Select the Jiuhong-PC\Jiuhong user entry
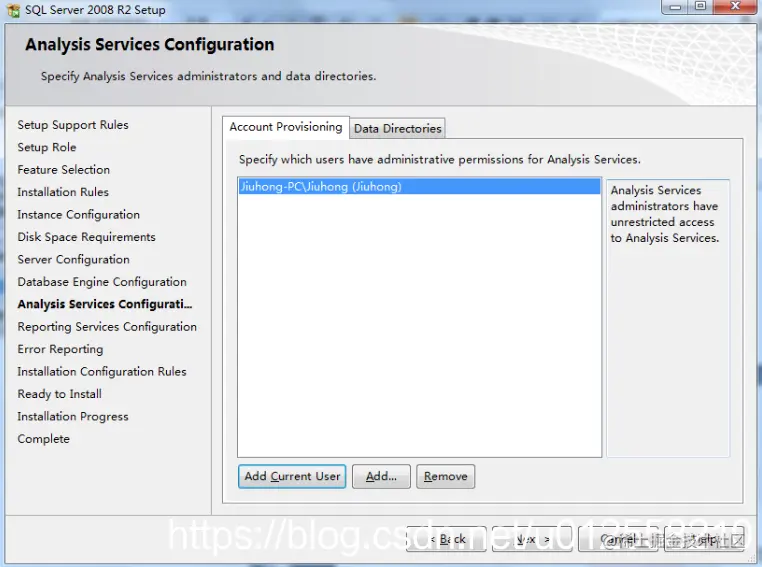This screenshot has height=567, width=762. point(419,187)
